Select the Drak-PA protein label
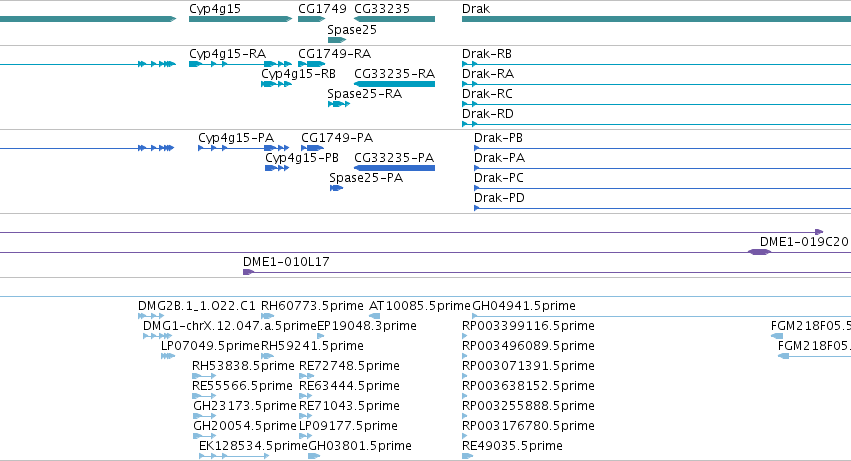 click(x=499, y=158)
